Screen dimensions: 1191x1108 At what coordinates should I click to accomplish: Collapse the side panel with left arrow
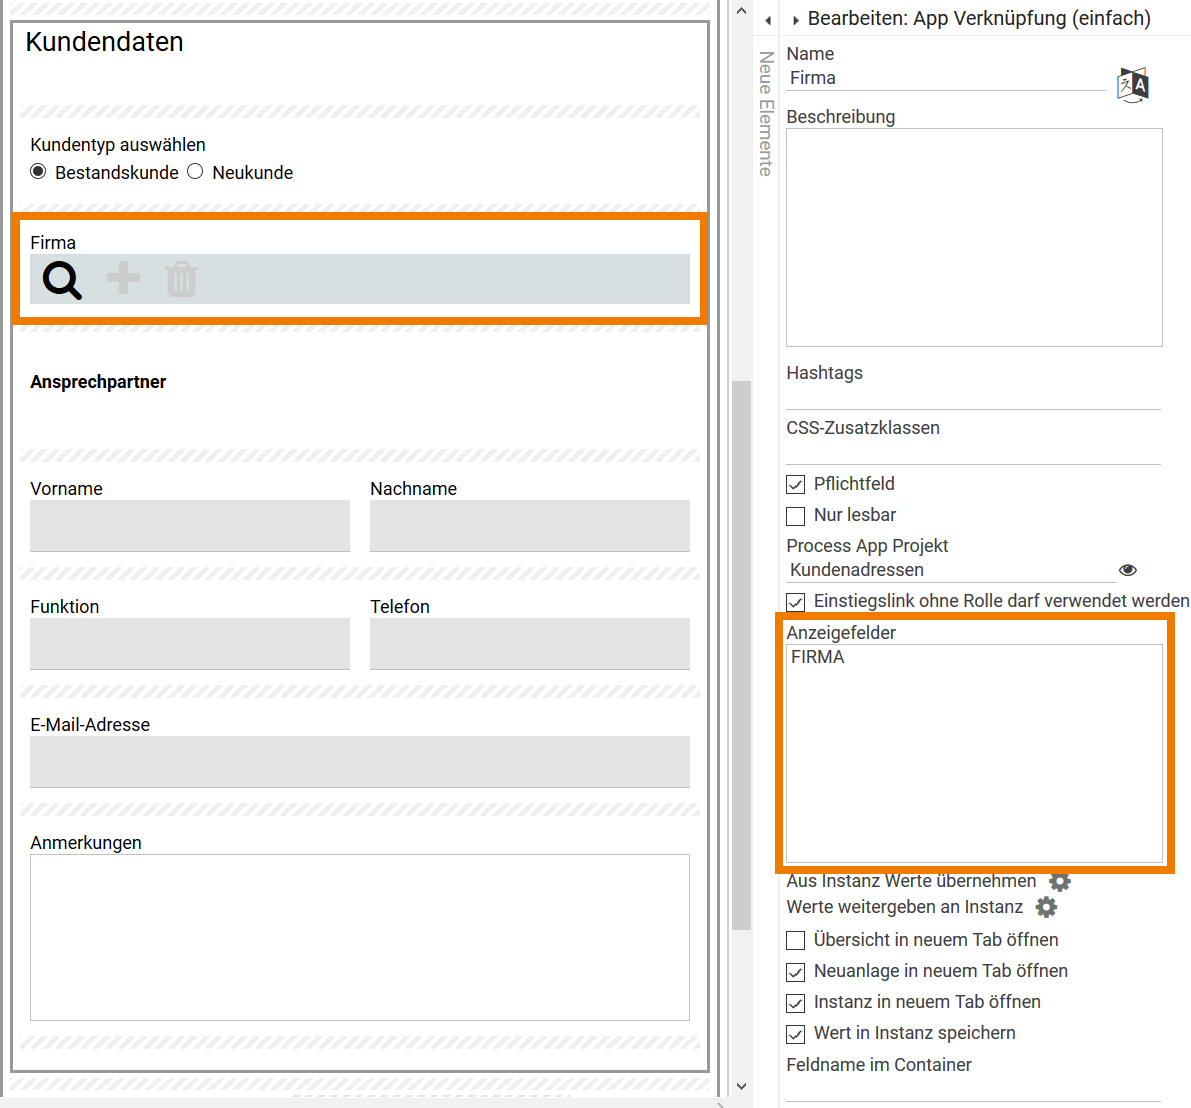(x=768, y=20)
